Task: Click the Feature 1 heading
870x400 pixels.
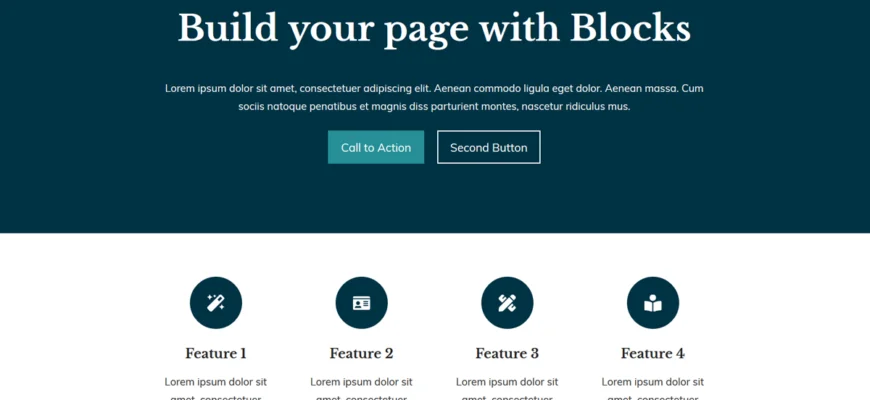Action: pyautogui.click(x=216, y=353)
